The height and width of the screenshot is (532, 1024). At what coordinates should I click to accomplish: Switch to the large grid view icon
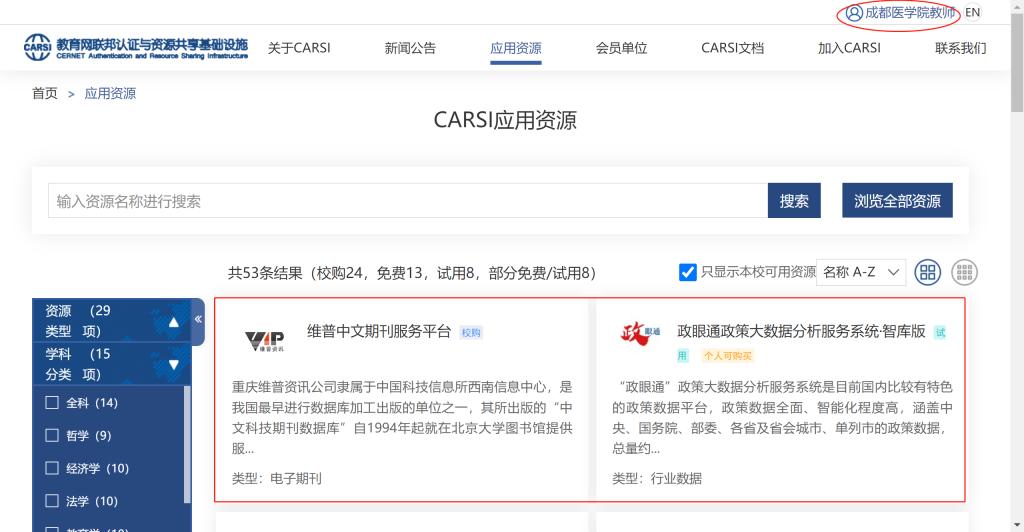(x=927, y=272)
